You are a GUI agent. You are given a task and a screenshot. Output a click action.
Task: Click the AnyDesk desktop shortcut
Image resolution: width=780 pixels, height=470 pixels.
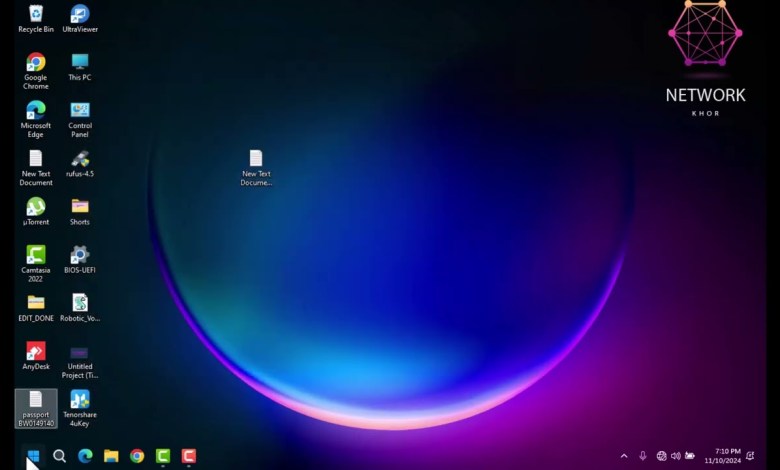36,356
